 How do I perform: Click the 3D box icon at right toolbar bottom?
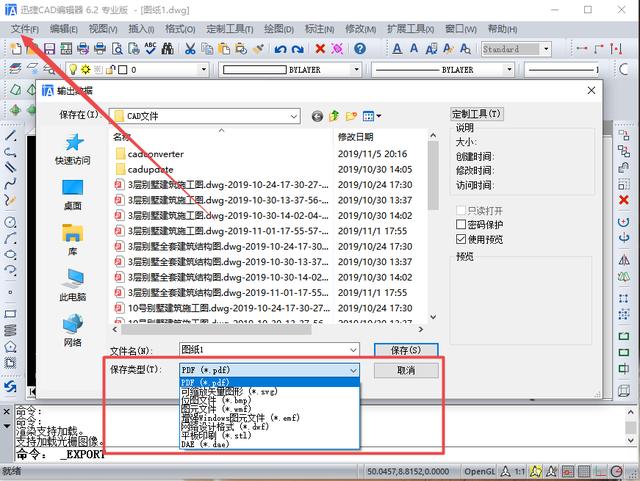point(624,391)
